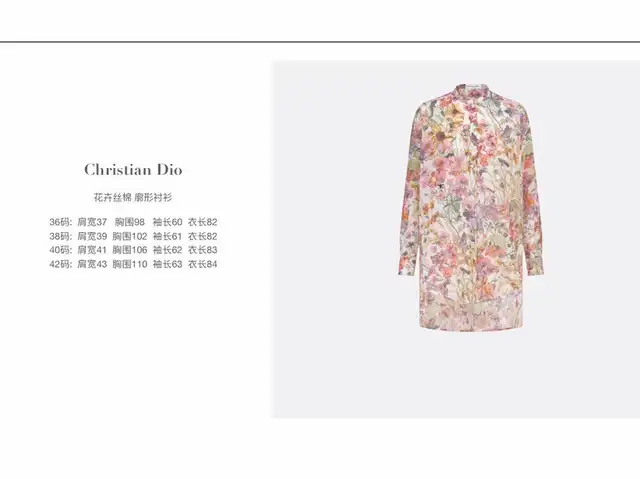
Task: Select the 花卉丝棉 廓形衬衫 product title
Action: 133,198
